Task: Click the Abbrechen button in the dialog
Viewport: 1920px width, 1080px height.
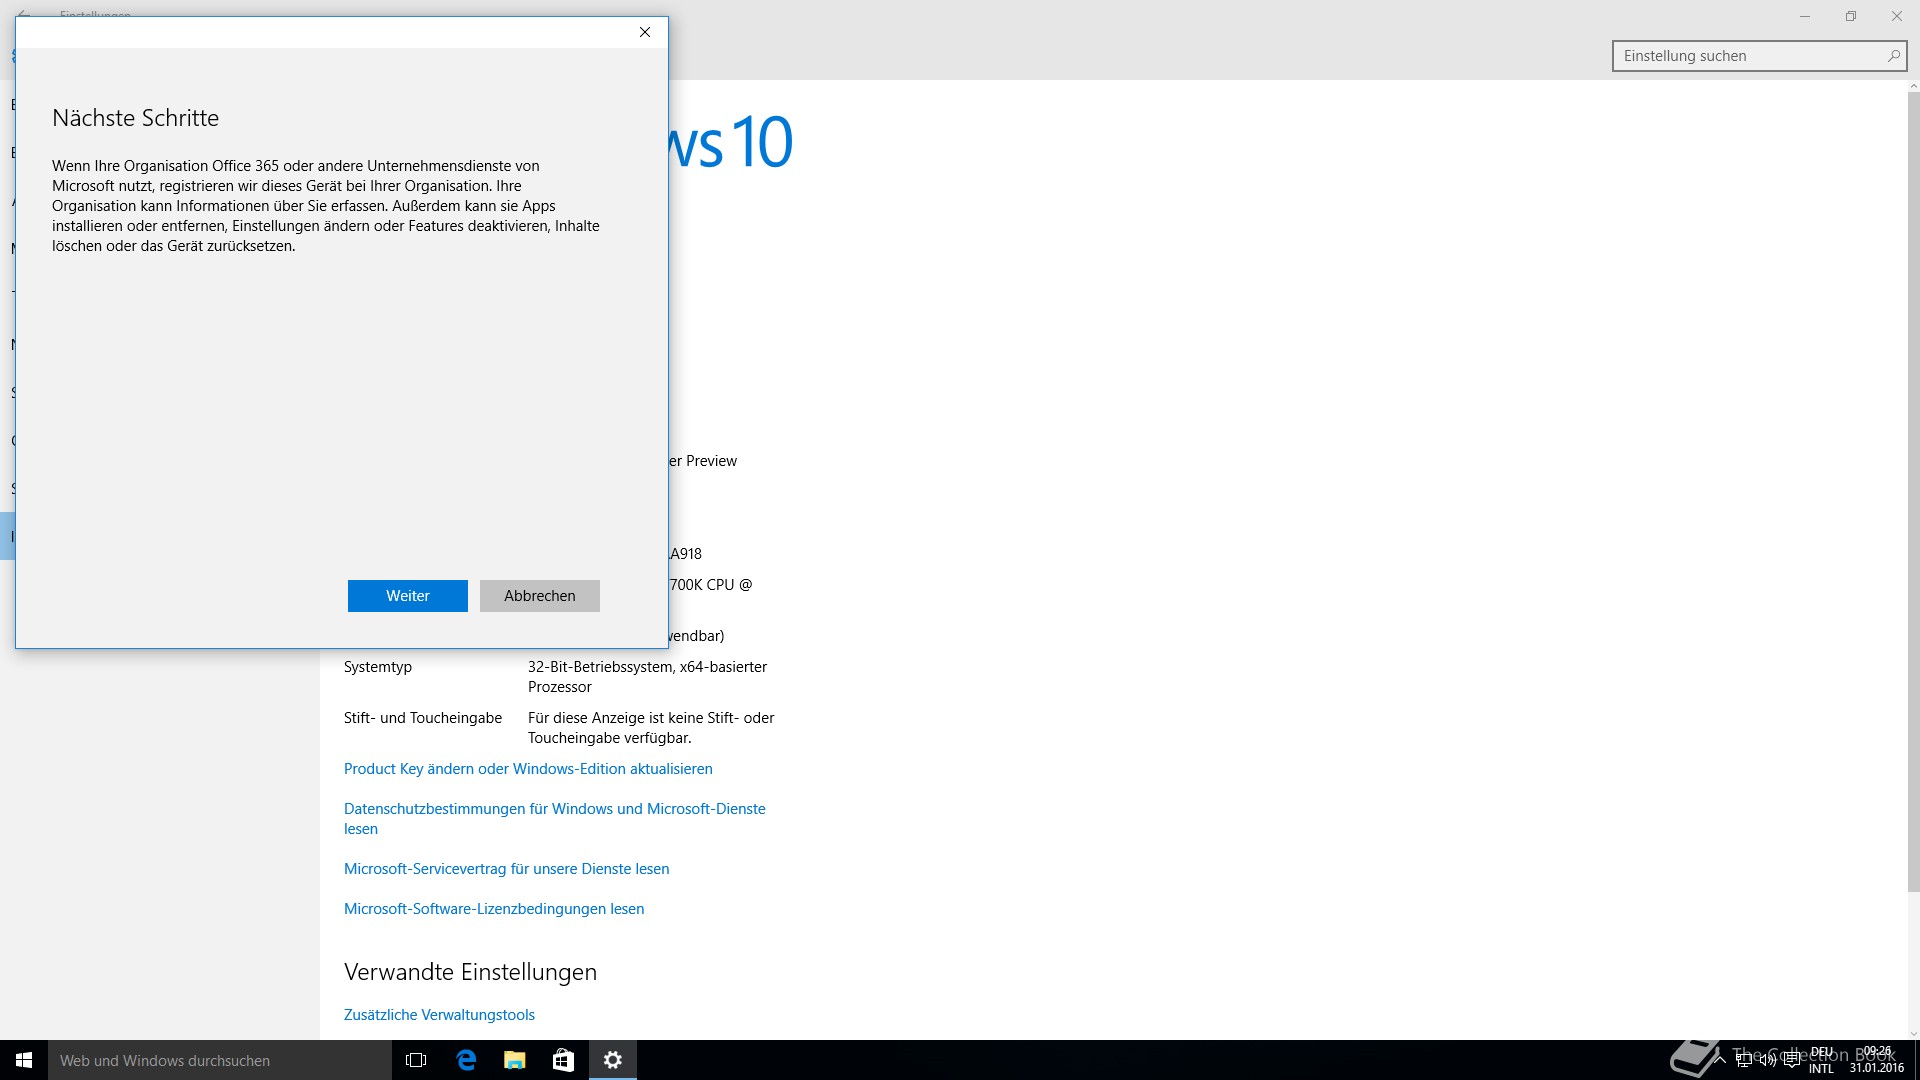Action: pyautogui.click(x=539, y=596)
